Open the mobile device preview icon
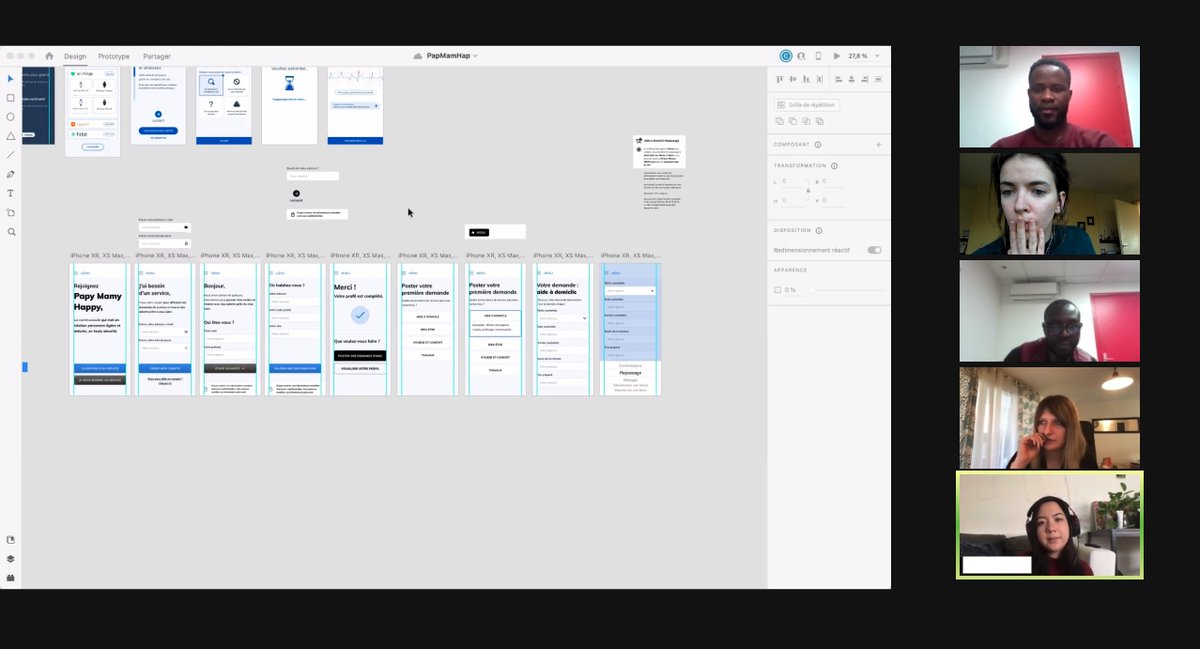The height and width of the screenshot is (649, 1200). click(x=818, y=56)
